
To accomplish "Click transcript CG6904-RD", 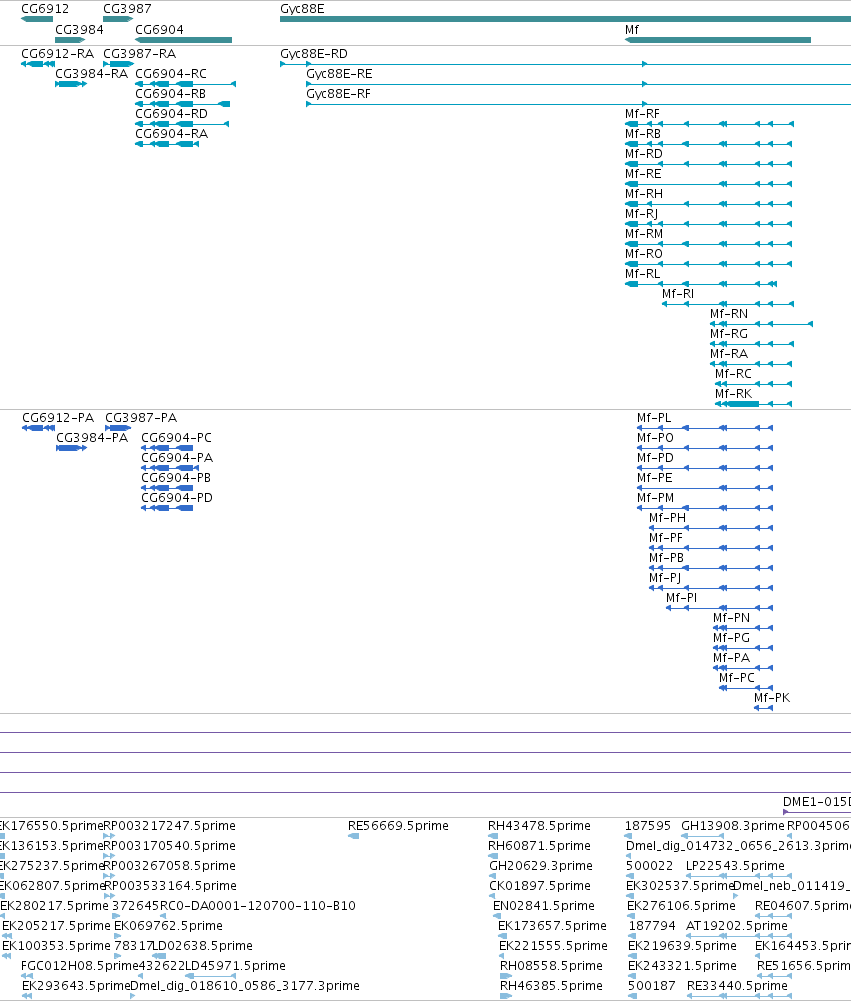I will pyautogui.click(x=171, y=114).
